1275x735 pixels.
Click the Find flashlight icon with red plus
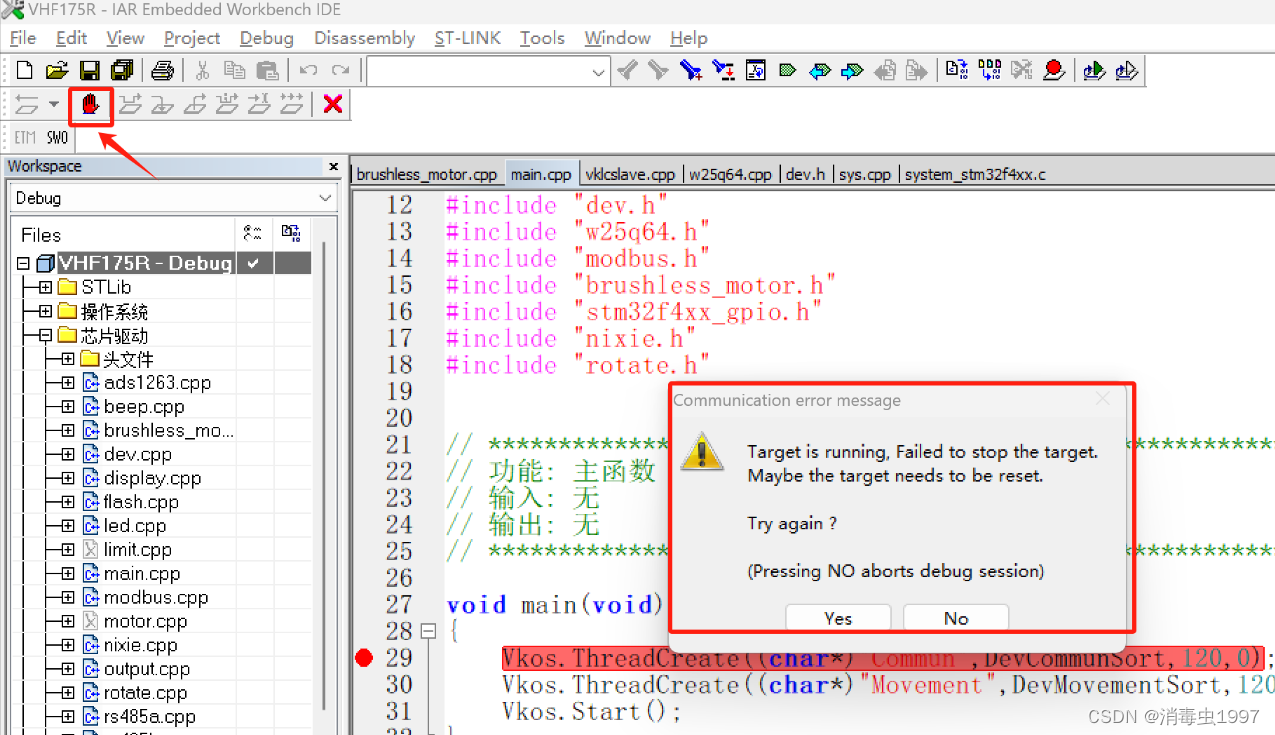tap(690, 70)
